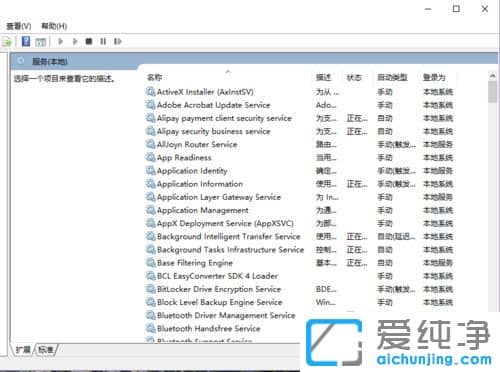Select AppX Deployment Service (AppXSVC)
The height and width of the screenshot is (372, 500).
(x=225, y=224)
